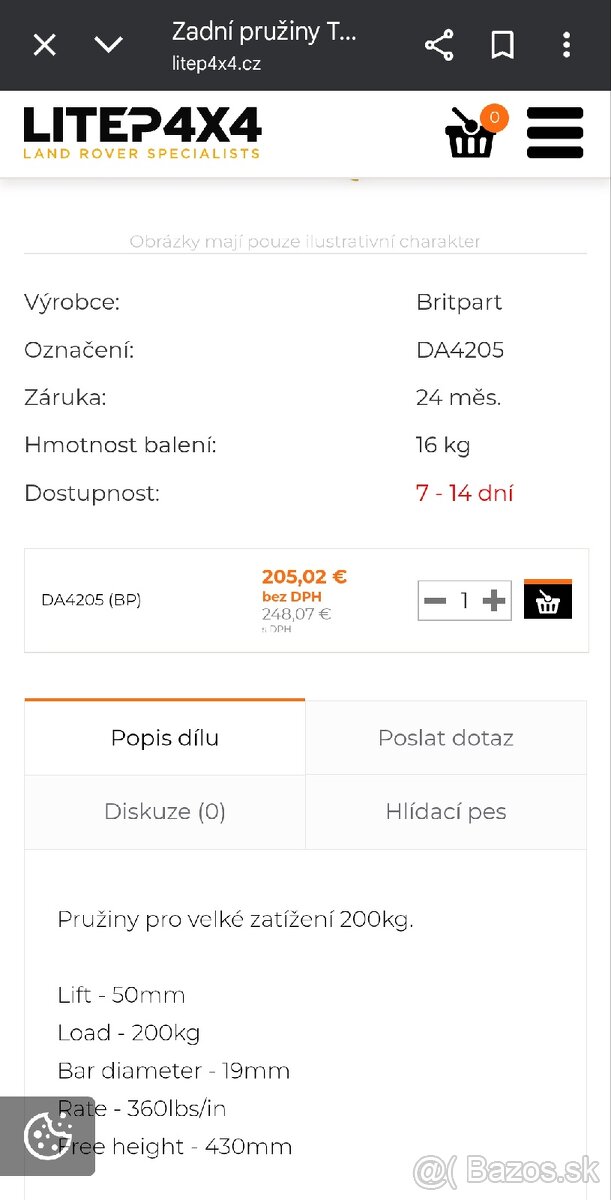Decrease quantity with minus button
The image size is (611, 1200).
(x=435, y=600)
